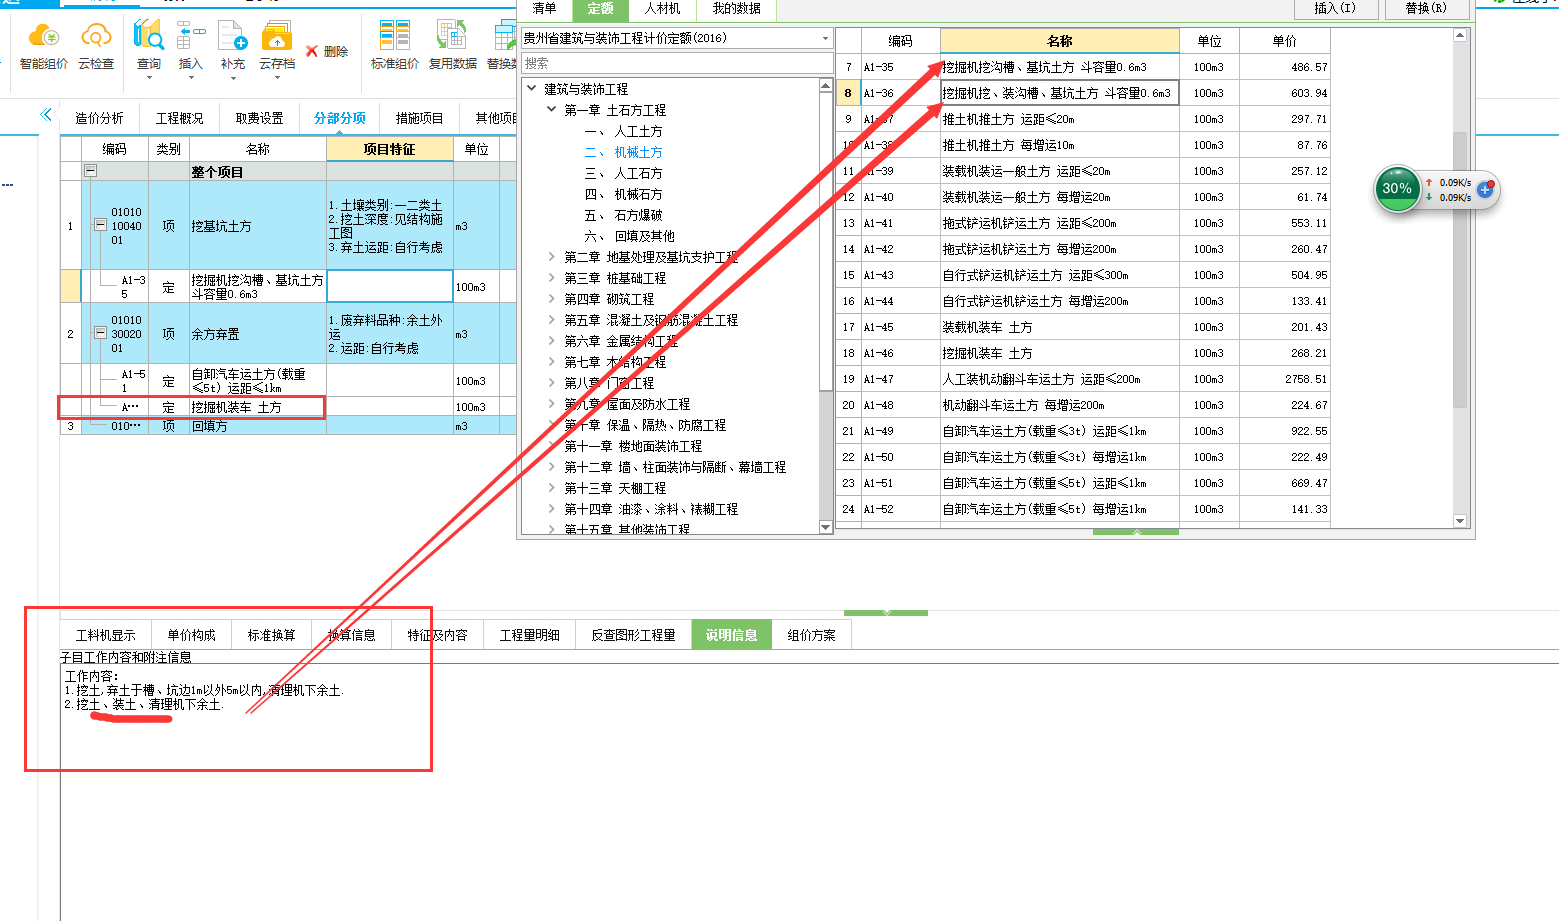Expand 第四章 砌筑工程 chapter node

pos(552,298)
